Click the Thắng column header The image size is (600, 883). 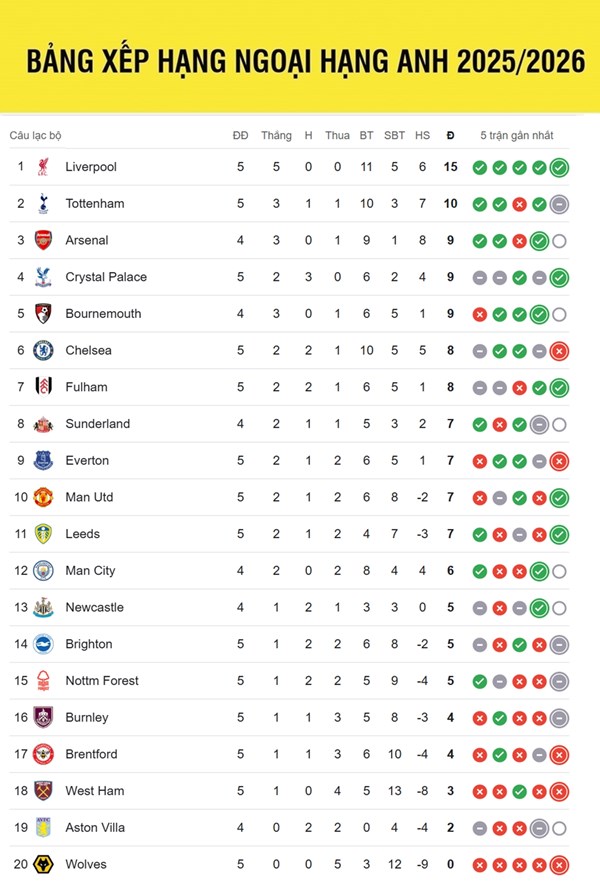276,135
